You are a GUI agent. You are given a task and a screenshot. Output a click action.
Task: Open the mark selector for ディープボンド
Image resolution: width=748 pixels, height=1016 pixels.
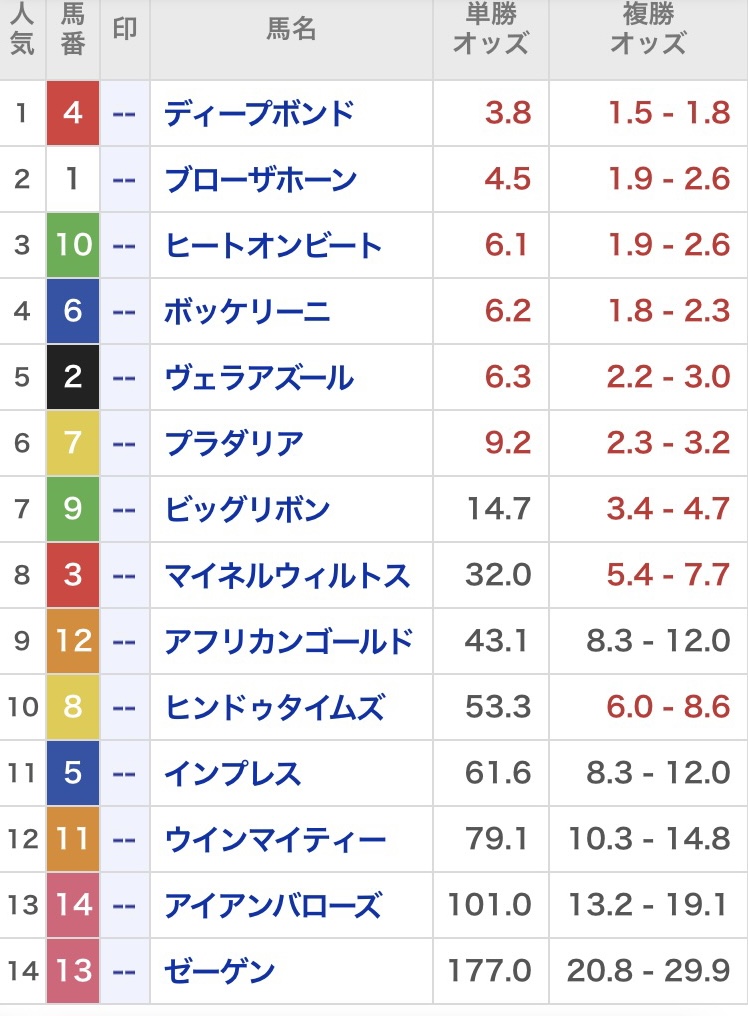point(124,113)
